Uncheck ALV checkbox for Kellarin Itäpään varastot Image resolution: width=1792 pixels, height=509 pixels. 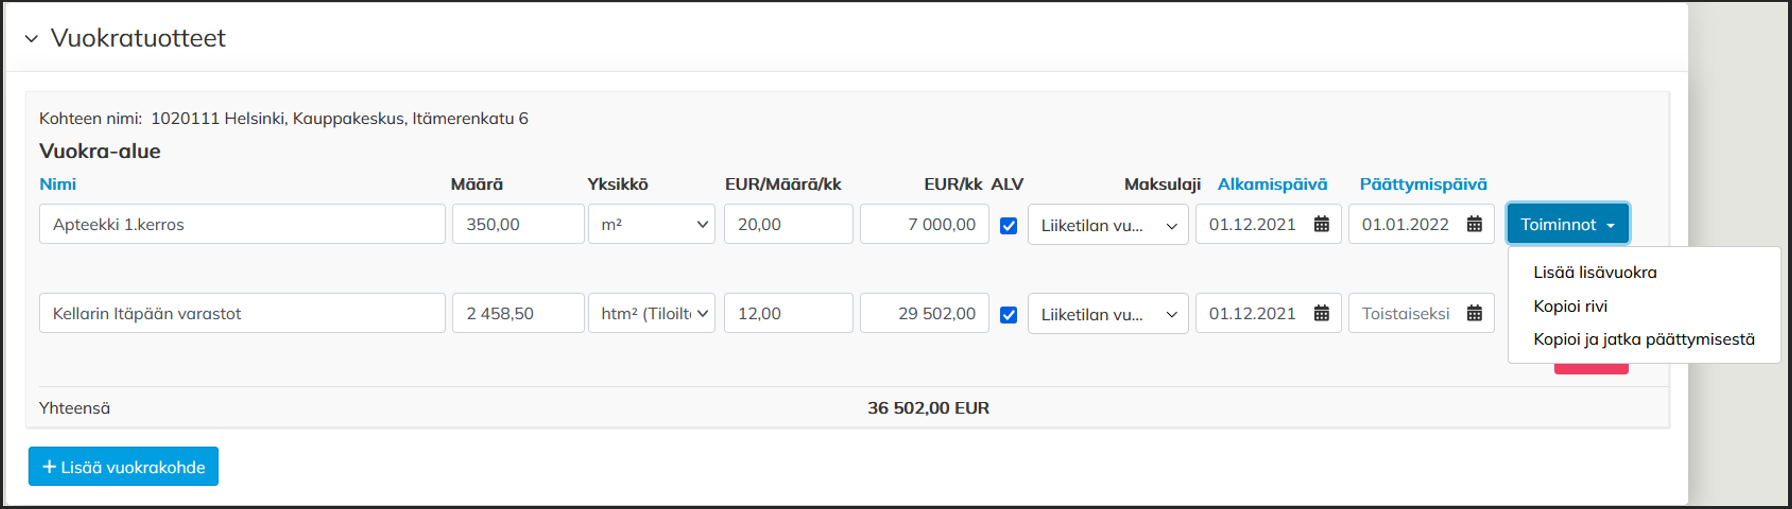tap(1008, 314)
